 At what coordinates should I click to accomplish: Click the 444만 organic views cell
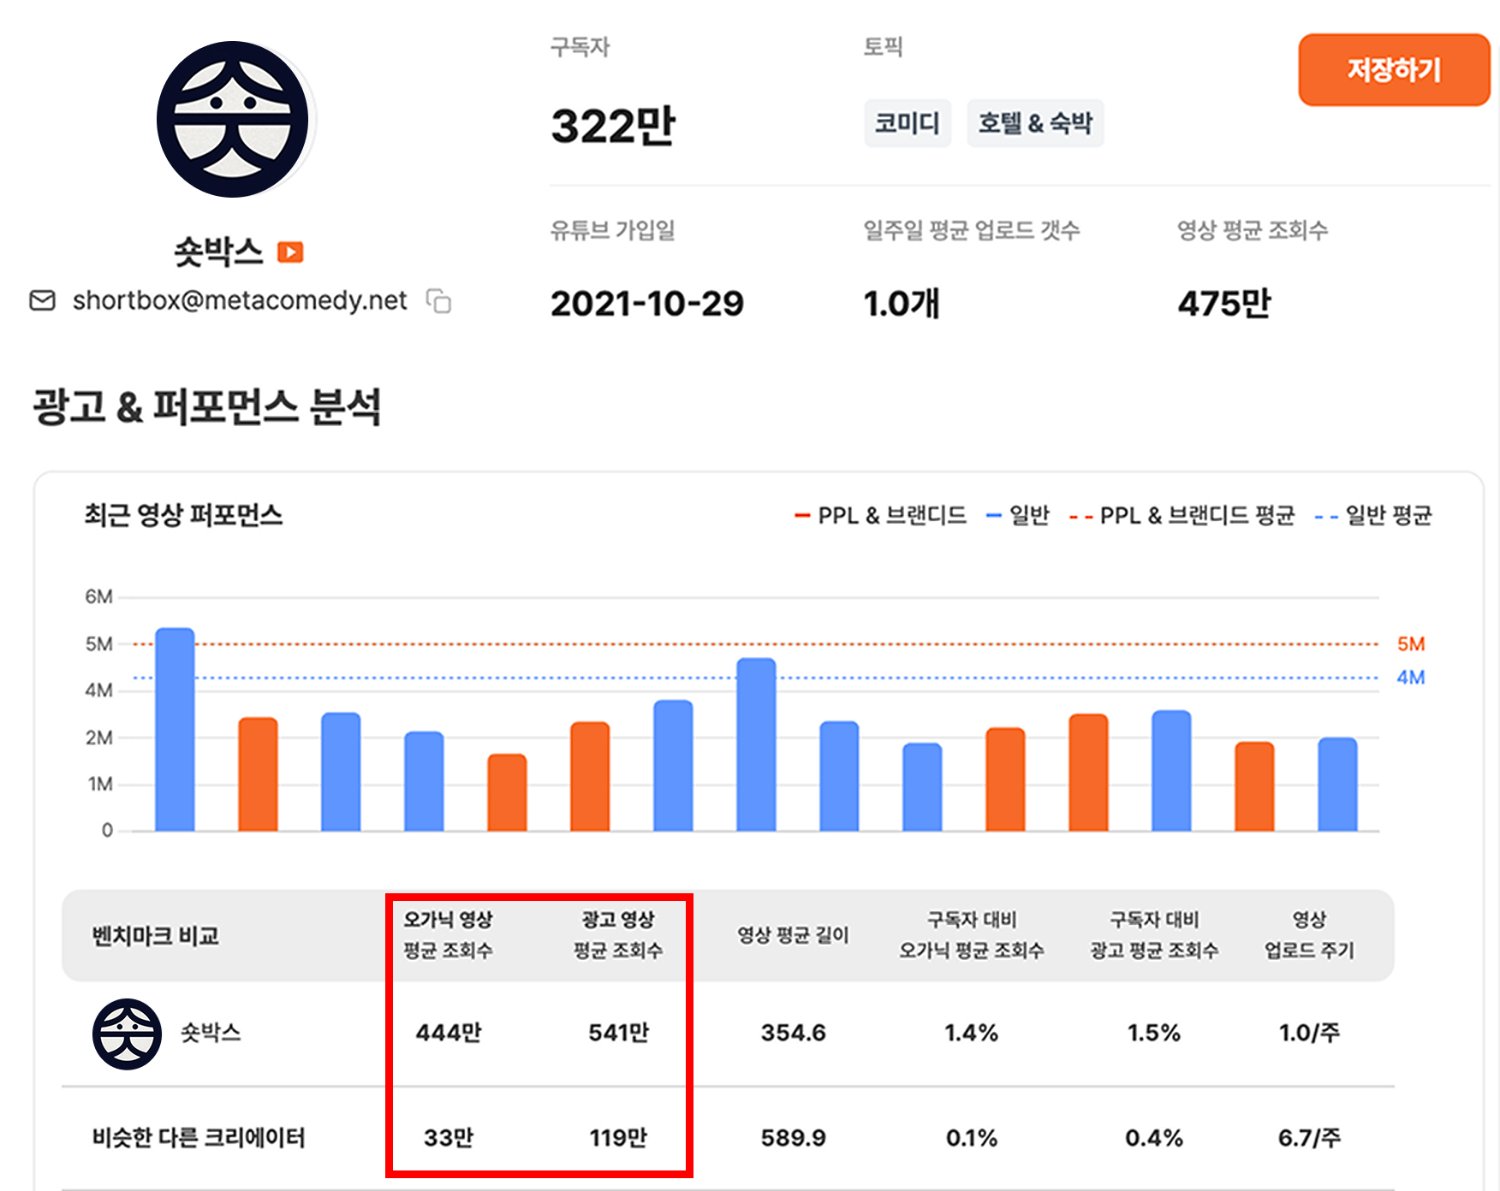pos(448,1033)
